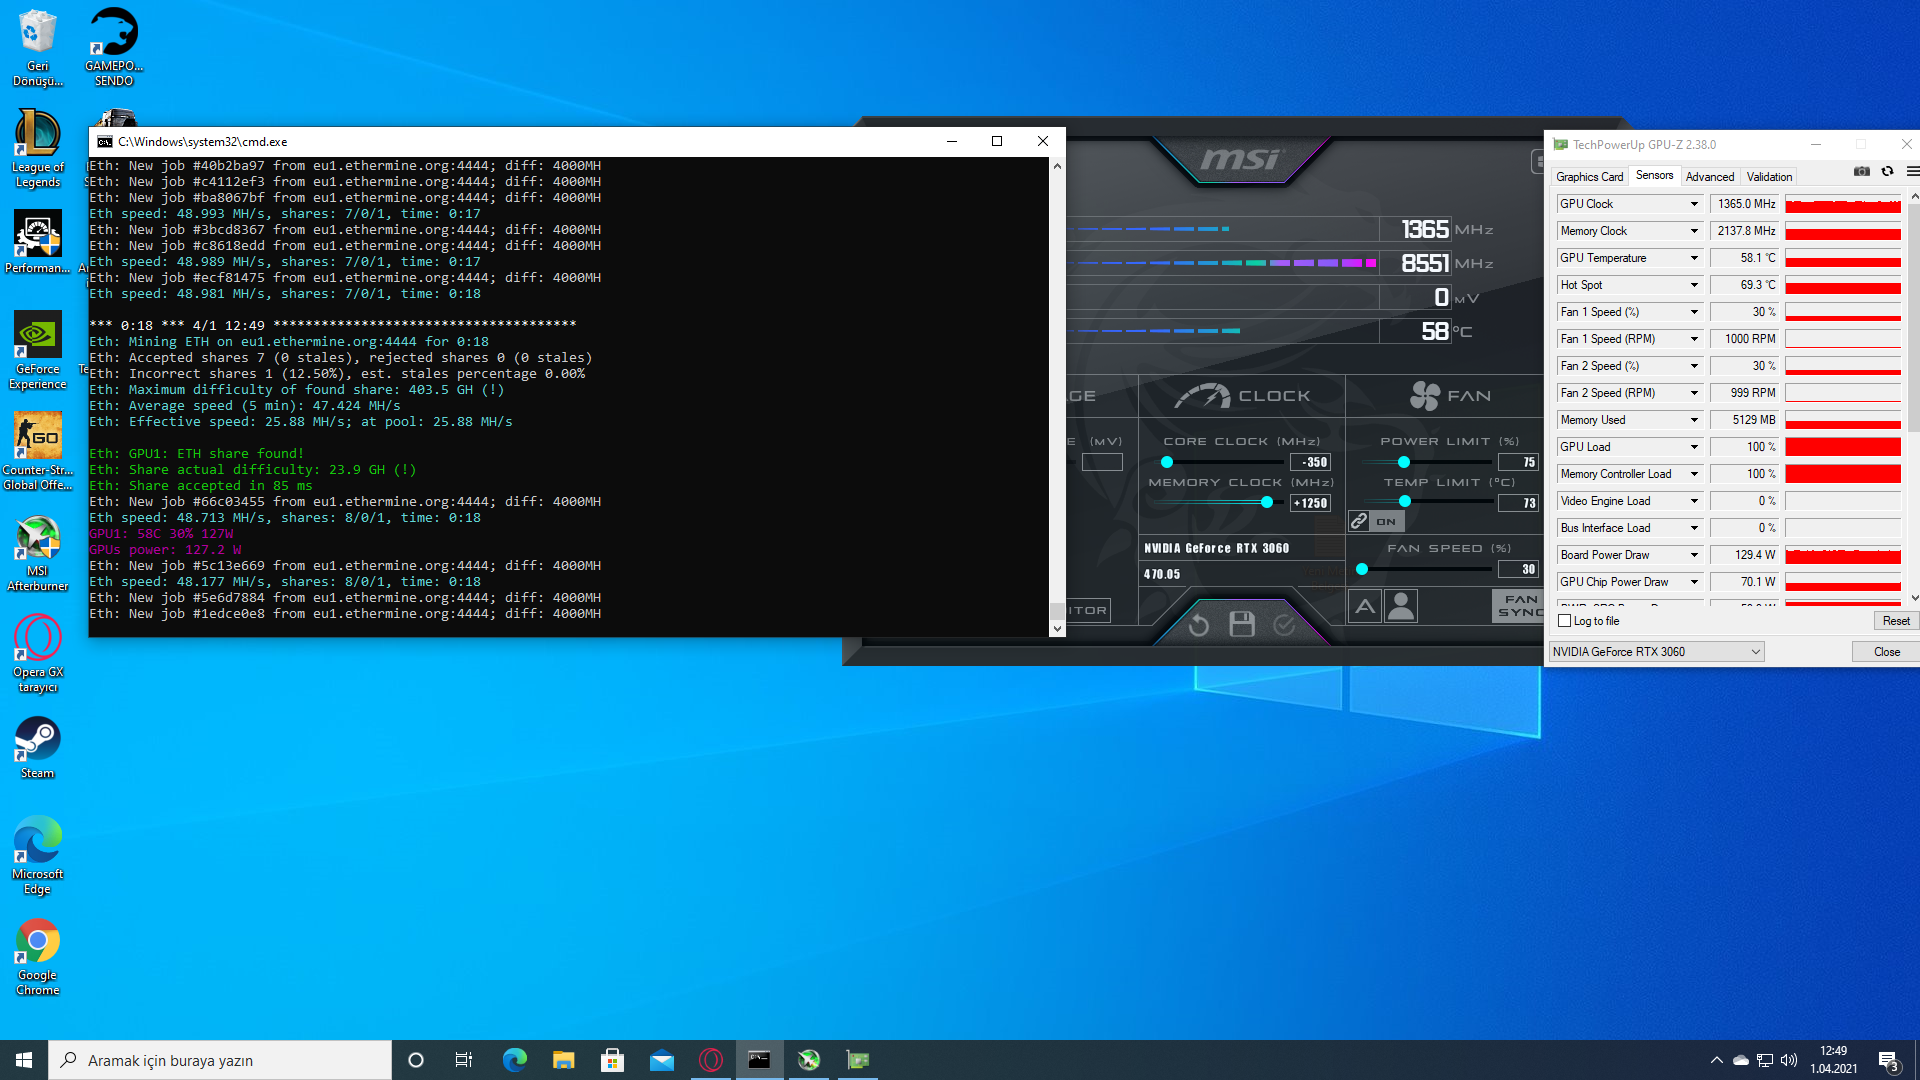
Task: Expand GPU Load dropdown in GPU-Z
Action: click(x=1695, y=446)
